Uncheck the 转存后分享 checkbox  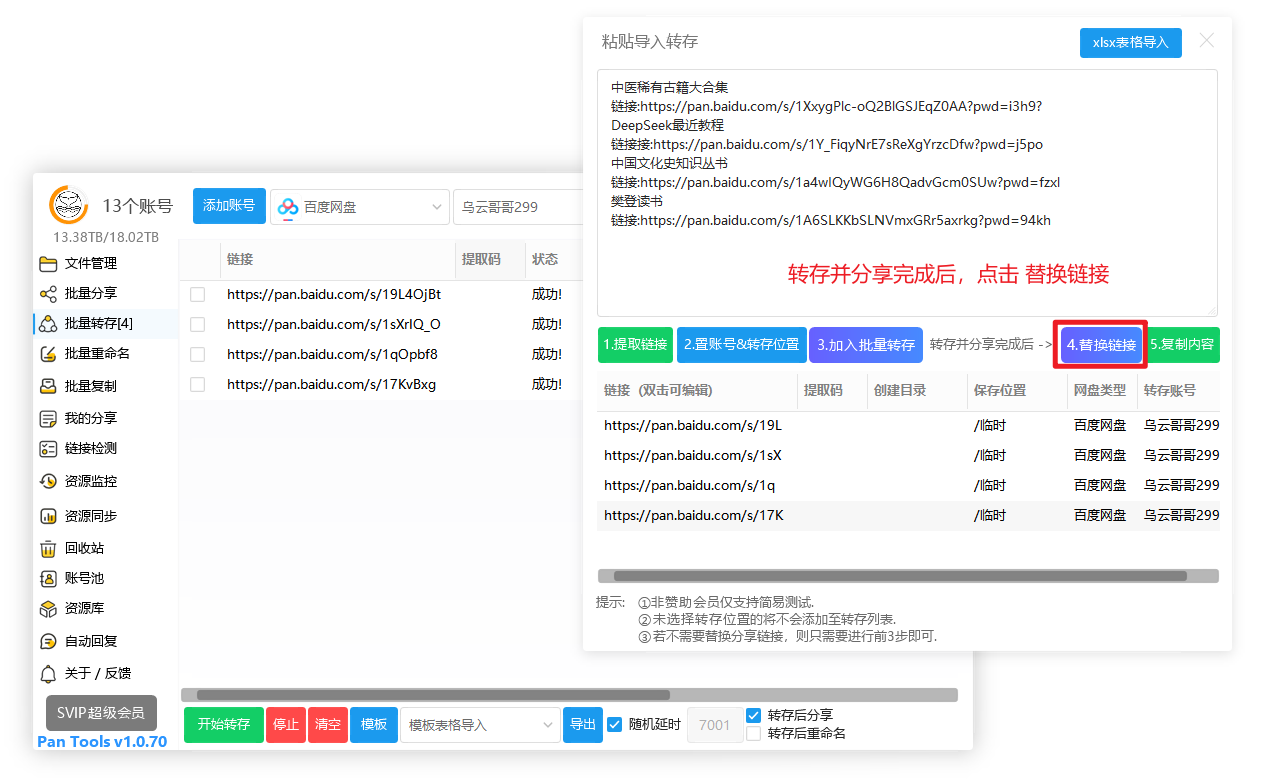click(x=754, y=716)
